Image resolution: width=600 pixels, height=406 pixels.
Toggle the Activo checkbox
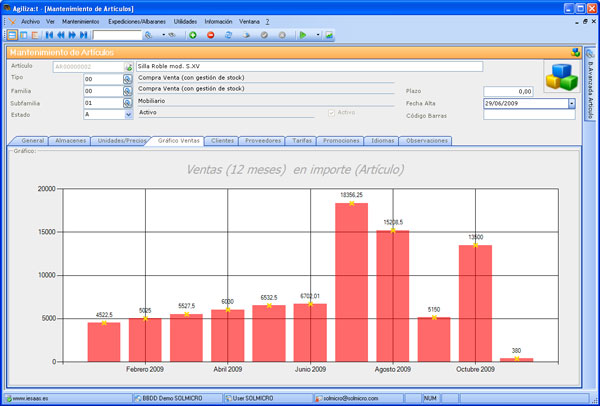(332, 113)
